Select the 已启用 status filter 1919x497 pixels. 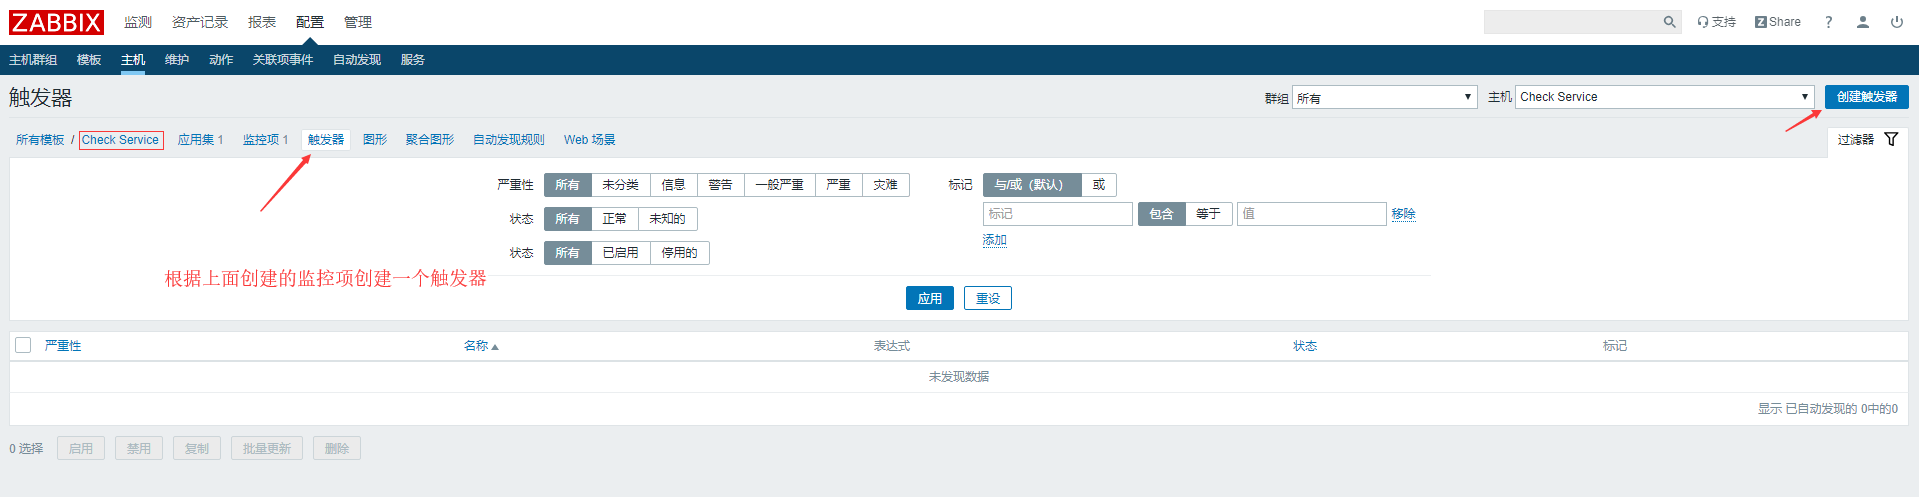(x=620, y=253)
